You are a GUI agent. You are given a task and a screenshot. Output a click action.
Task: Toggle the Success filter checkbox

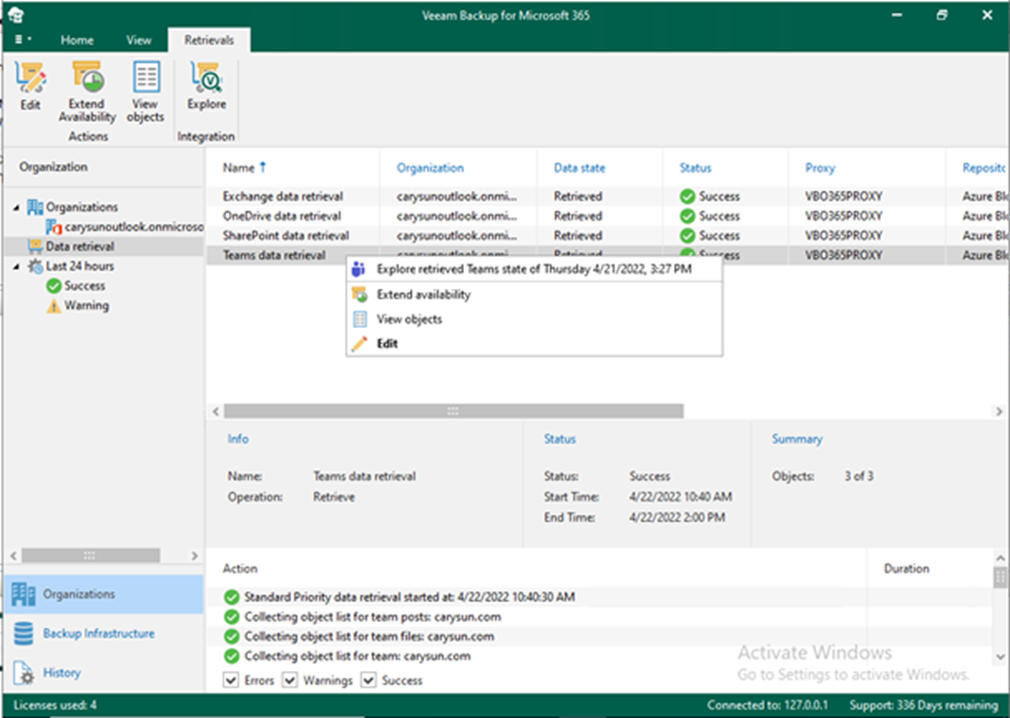pyautogui.click(x=368, y=680)
